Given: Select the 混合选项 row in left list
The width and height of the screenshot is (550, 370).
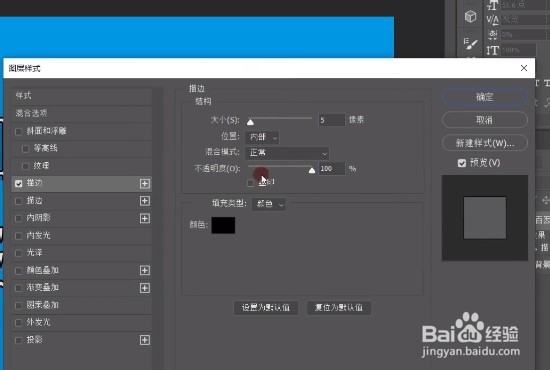Looking at the screenshot, I should click(x=81, y=113).
